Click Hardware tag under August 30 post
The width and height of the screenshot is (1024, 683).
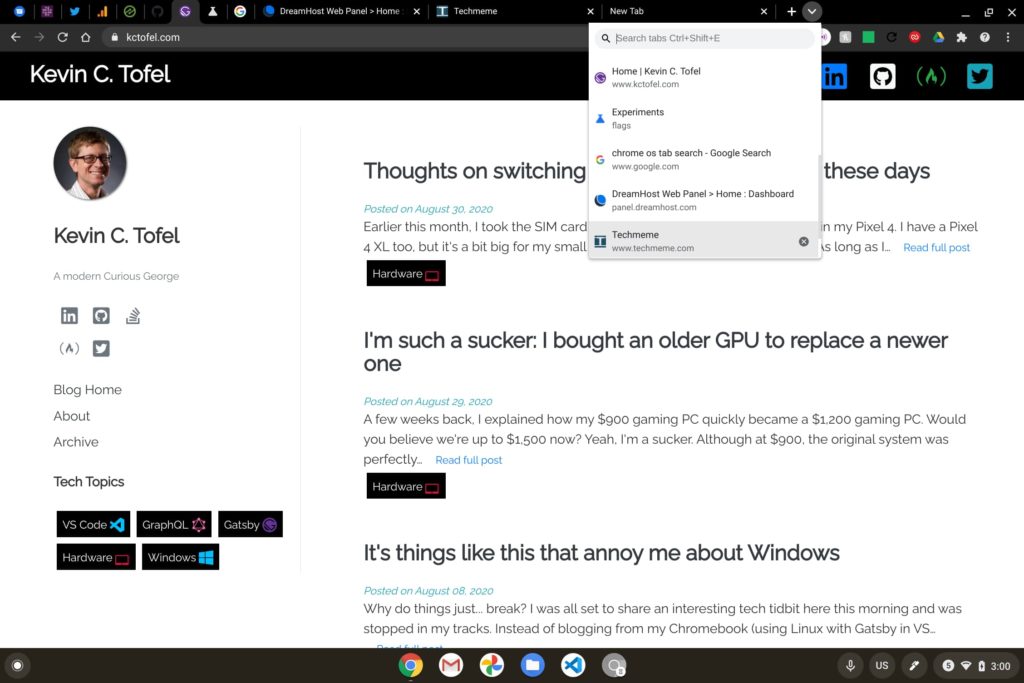tap(406, 274)
